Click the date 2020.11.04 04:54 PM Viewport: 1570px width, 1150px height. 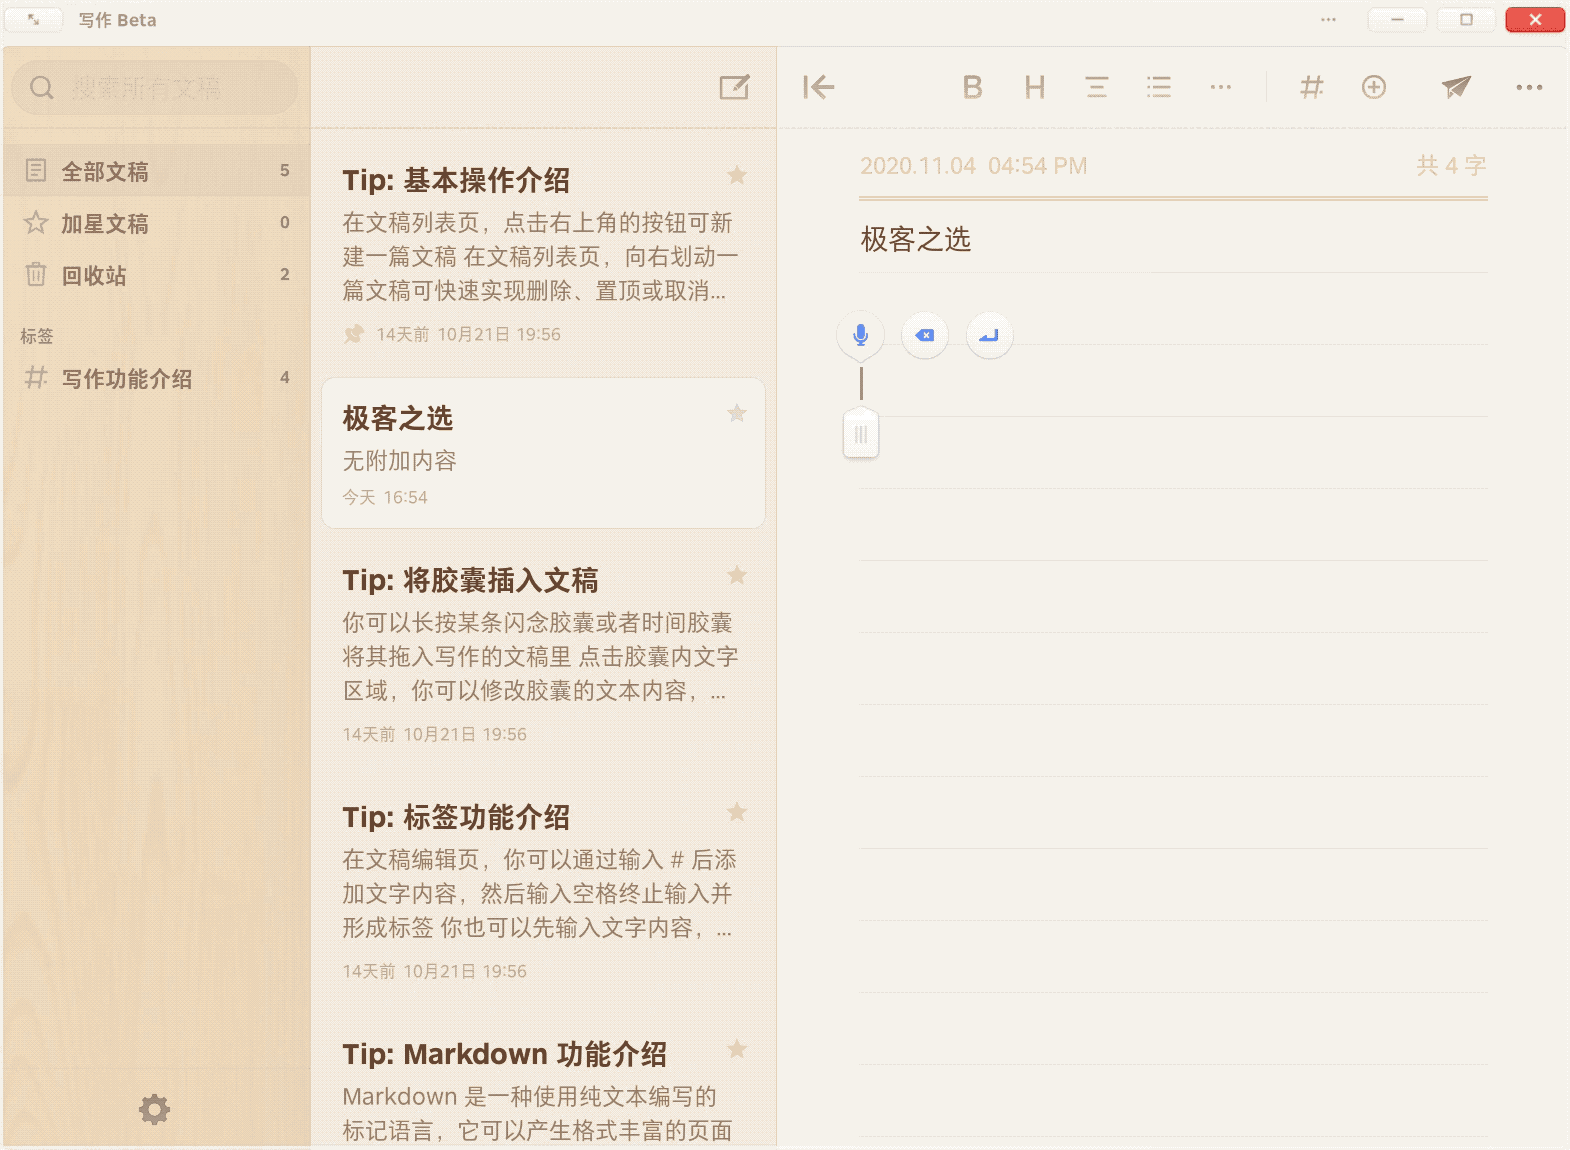point(973,166)
